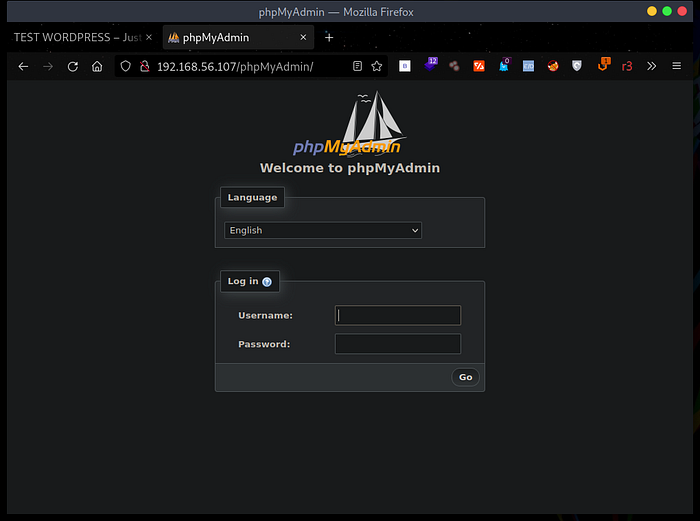Image resolution: width=700 pixels, height=521 pixels.
Task: Click the purple extension with 12 badge
Action: pos(430,65)
